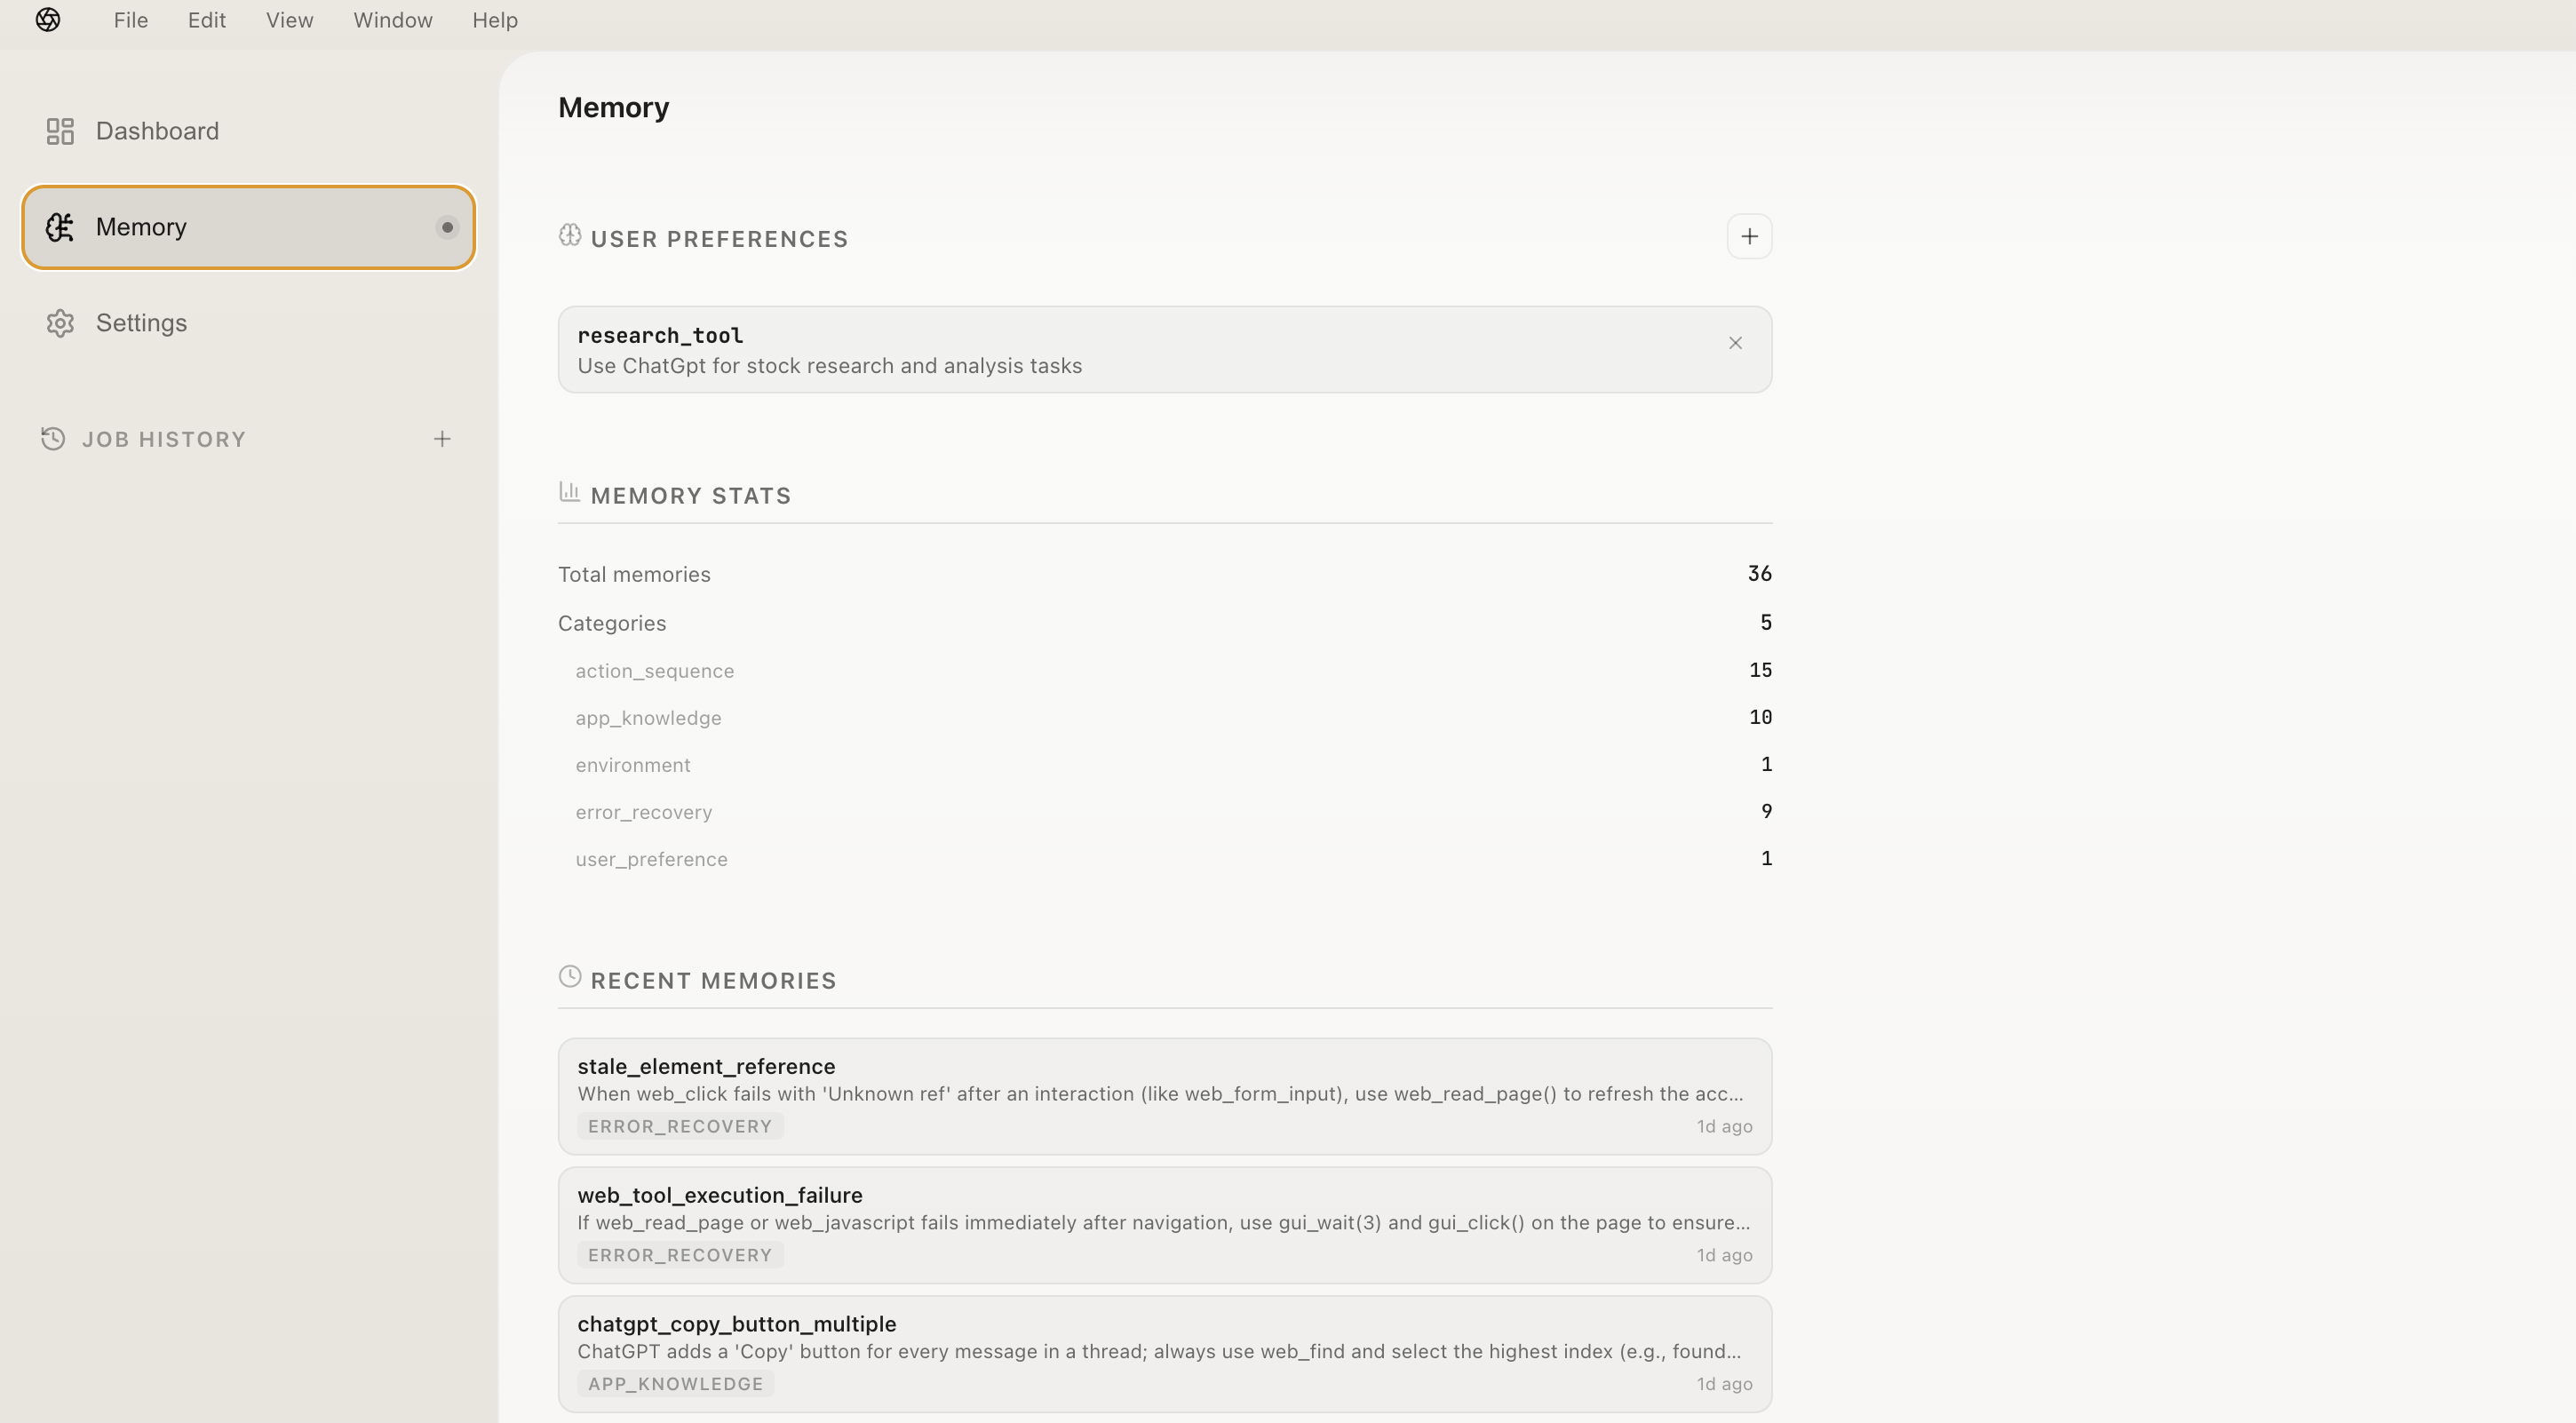Click the app_knowledge category row
Image resolution: width=2576 pixels, height=1423 pixels.
[x=648, y=718]
